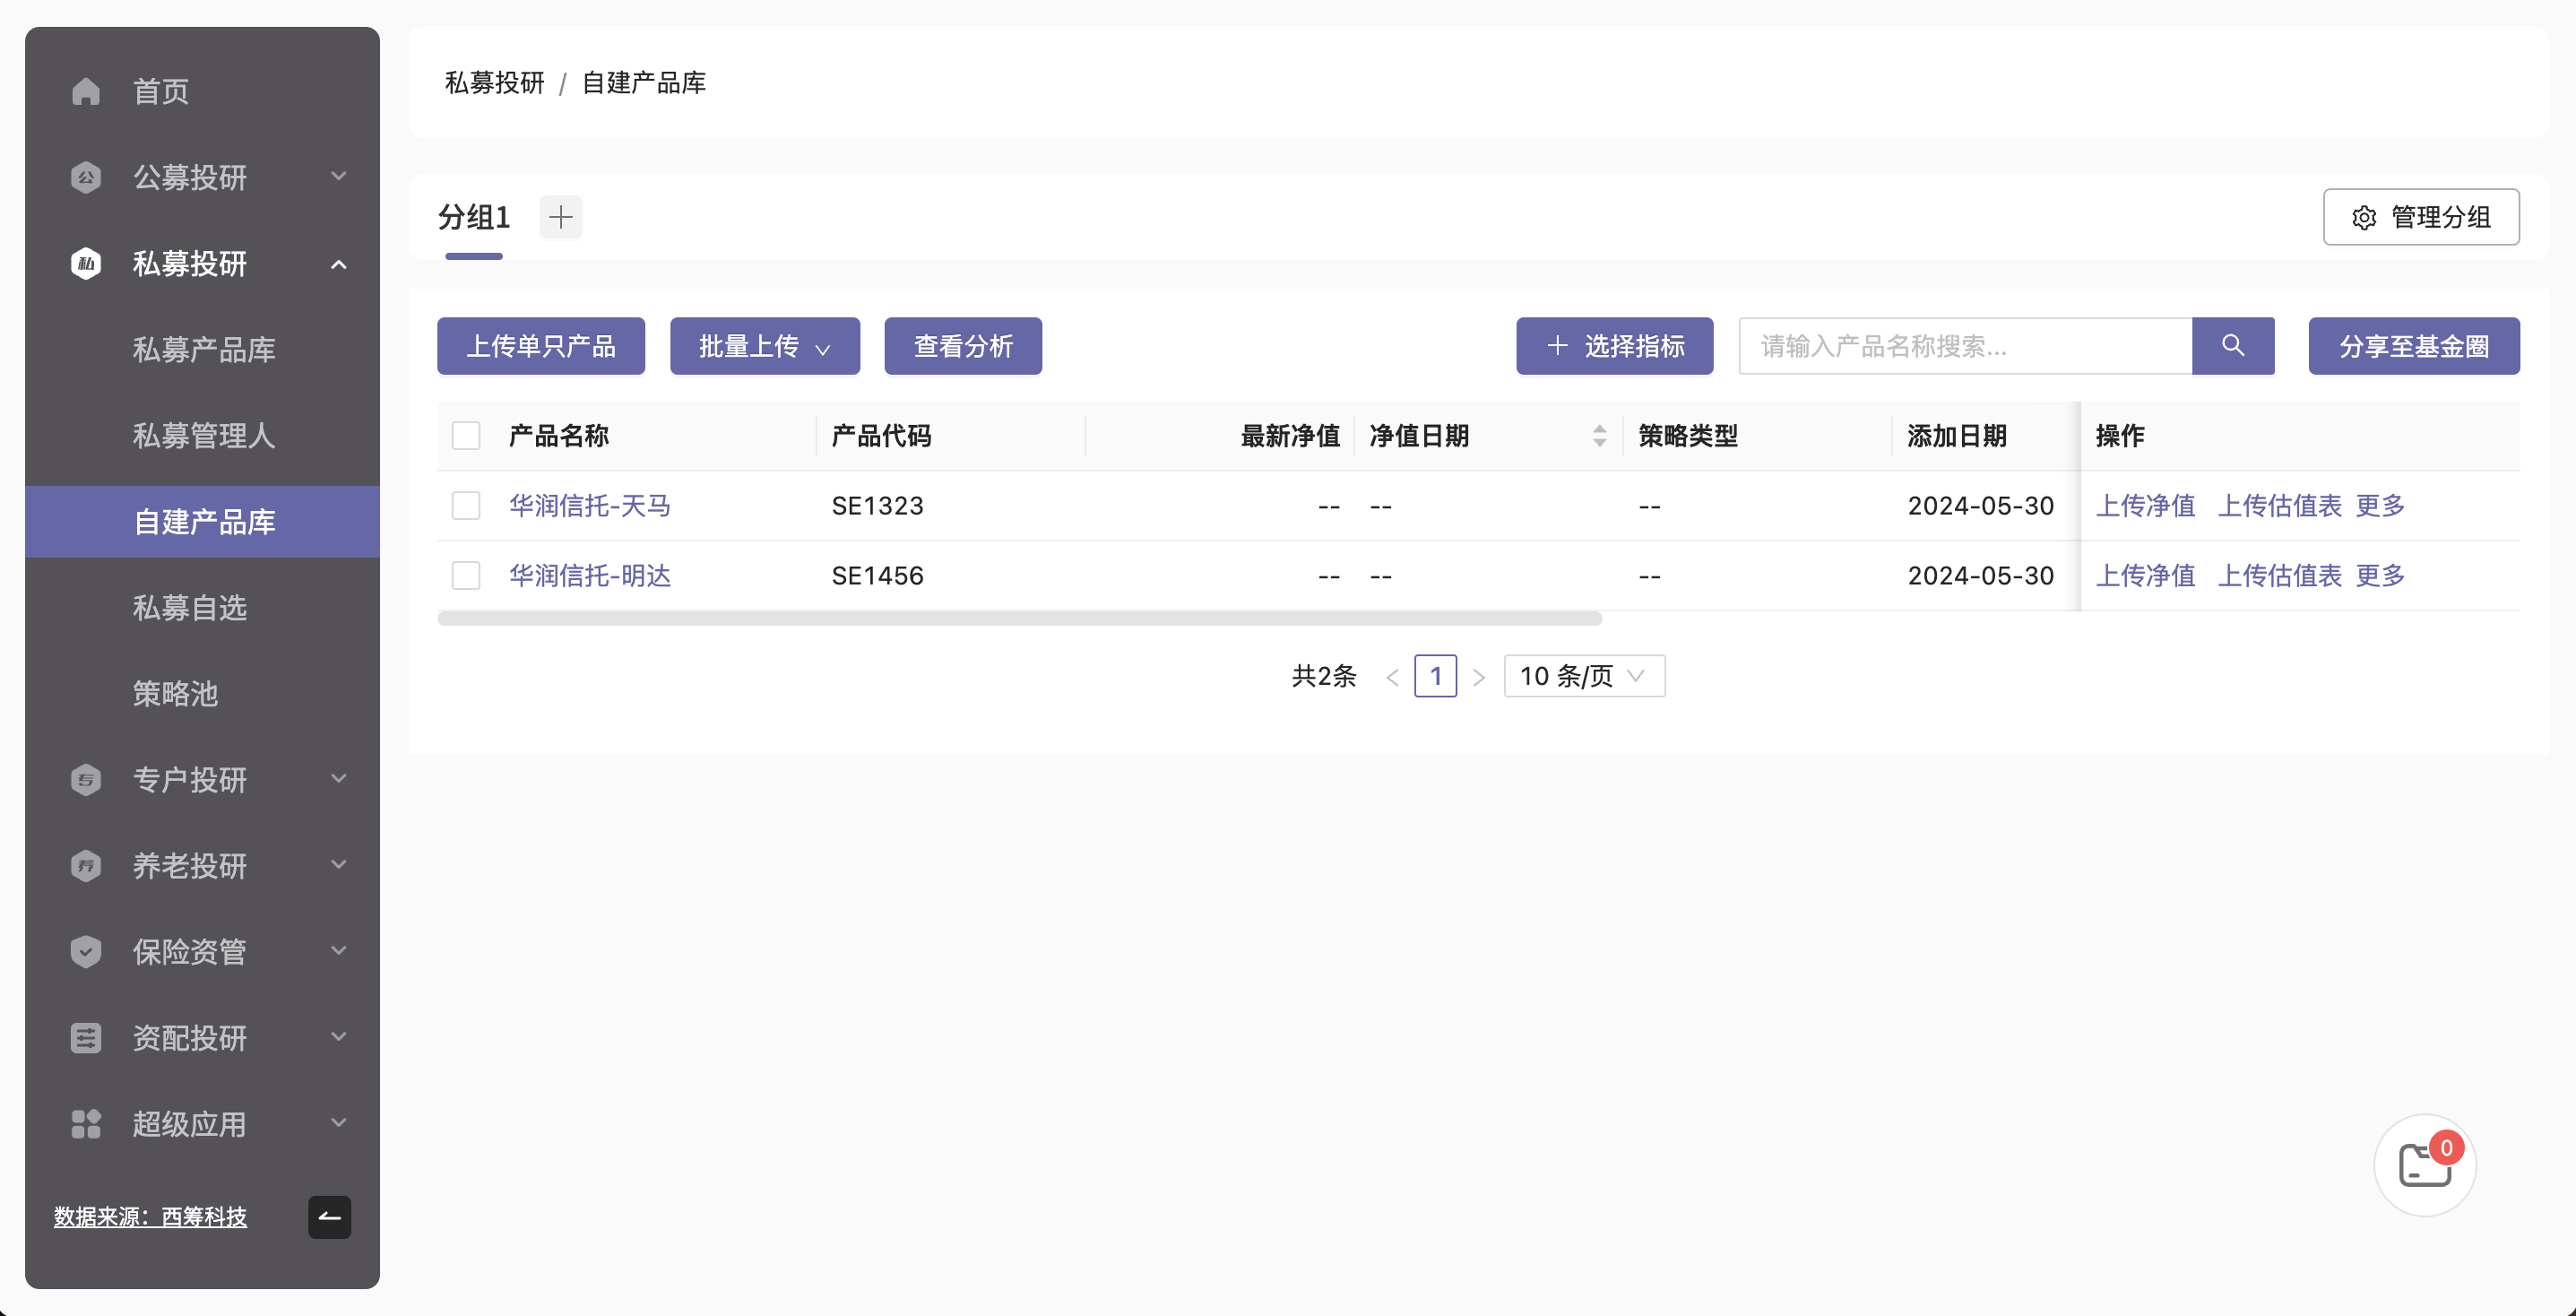Image resolution: width=2576 pixels, height=1316 pixels.
Task: Check the box for 华润信托-天马
Action: 466,506
